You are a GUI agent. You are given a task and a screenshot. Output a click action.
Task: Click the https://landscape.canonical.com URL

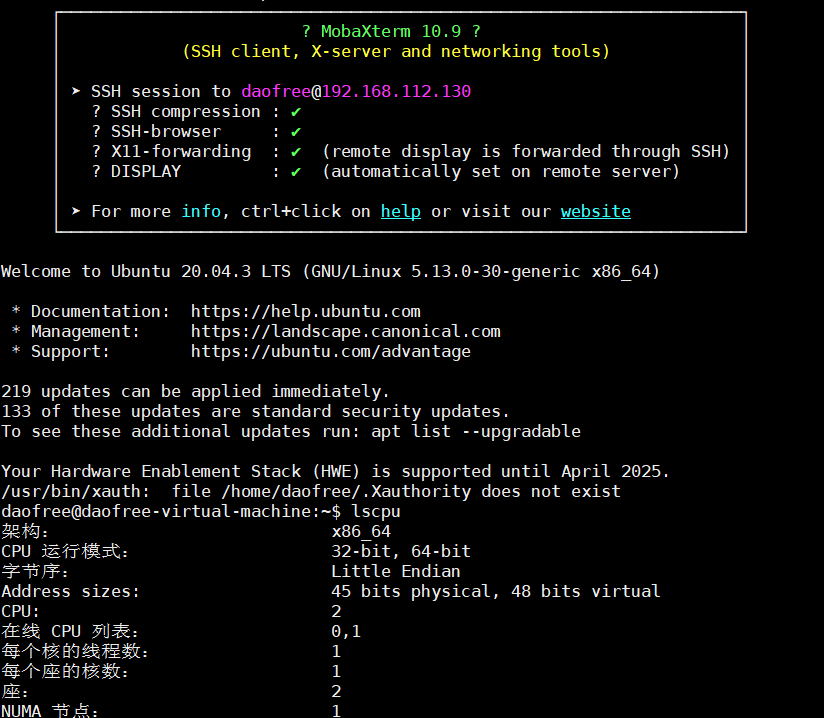tap(345, 331)
